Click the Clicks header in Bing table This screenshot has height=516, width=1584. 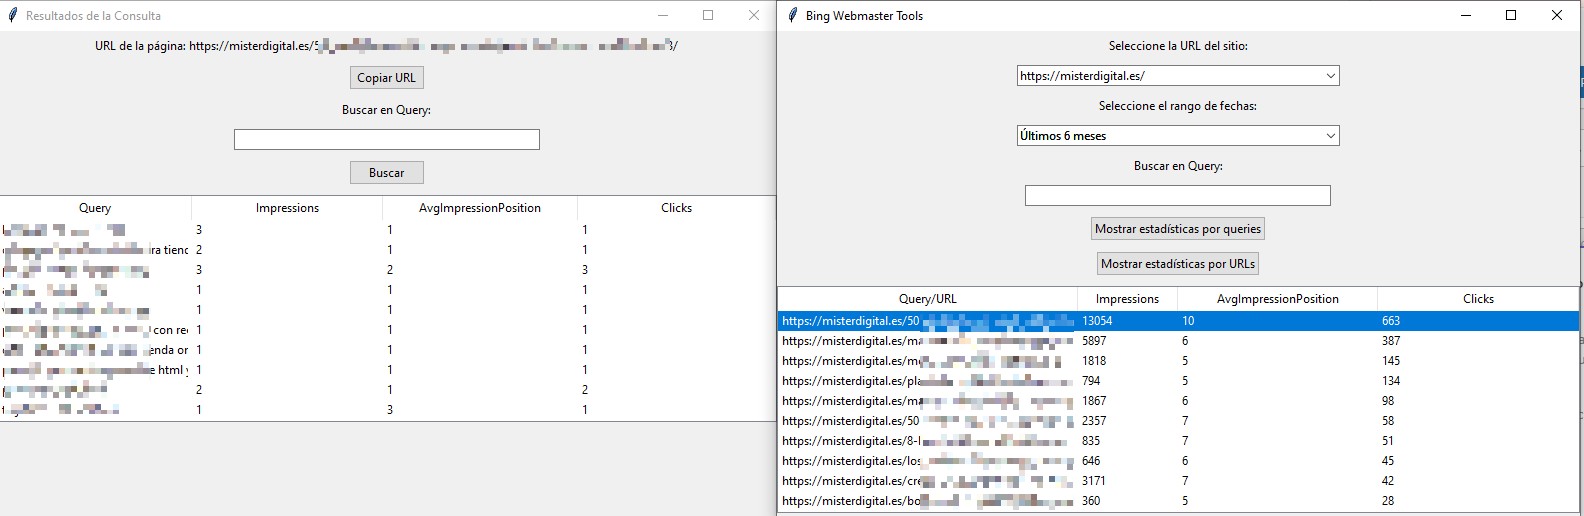tap(1478, 299)
